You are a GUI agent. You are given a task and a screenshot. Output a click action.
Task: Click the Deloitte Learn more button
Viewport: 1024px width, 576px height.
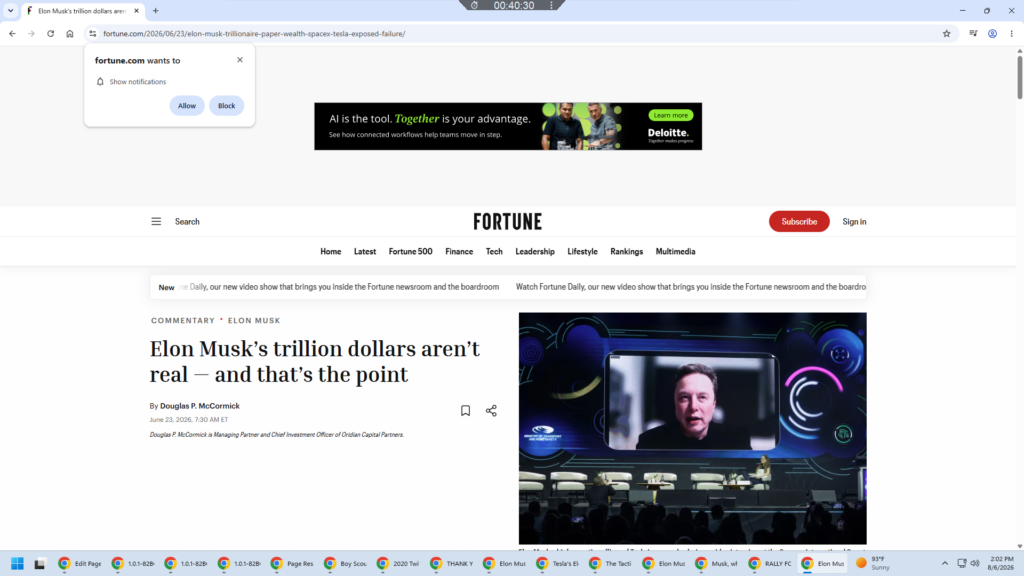point(670,115)
